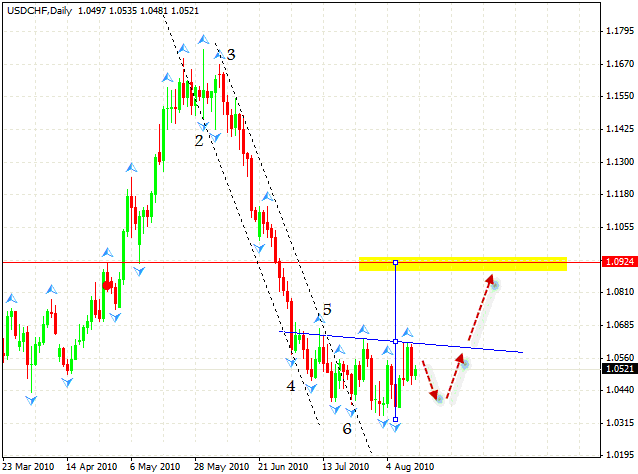
Task: Select the 1.0560 price axis label
Action: [x=620, y=358]
